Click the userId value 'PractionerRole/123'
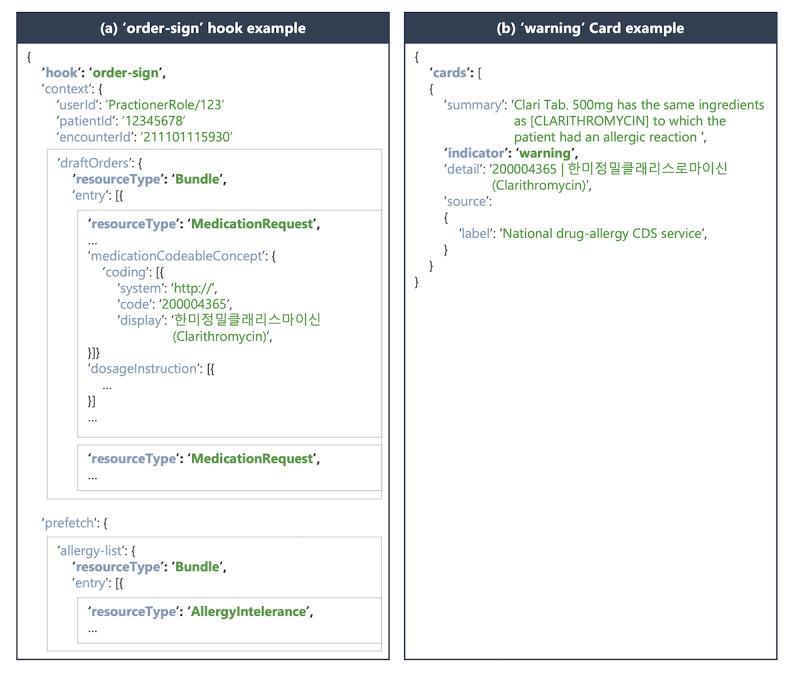 click(169, 104)
